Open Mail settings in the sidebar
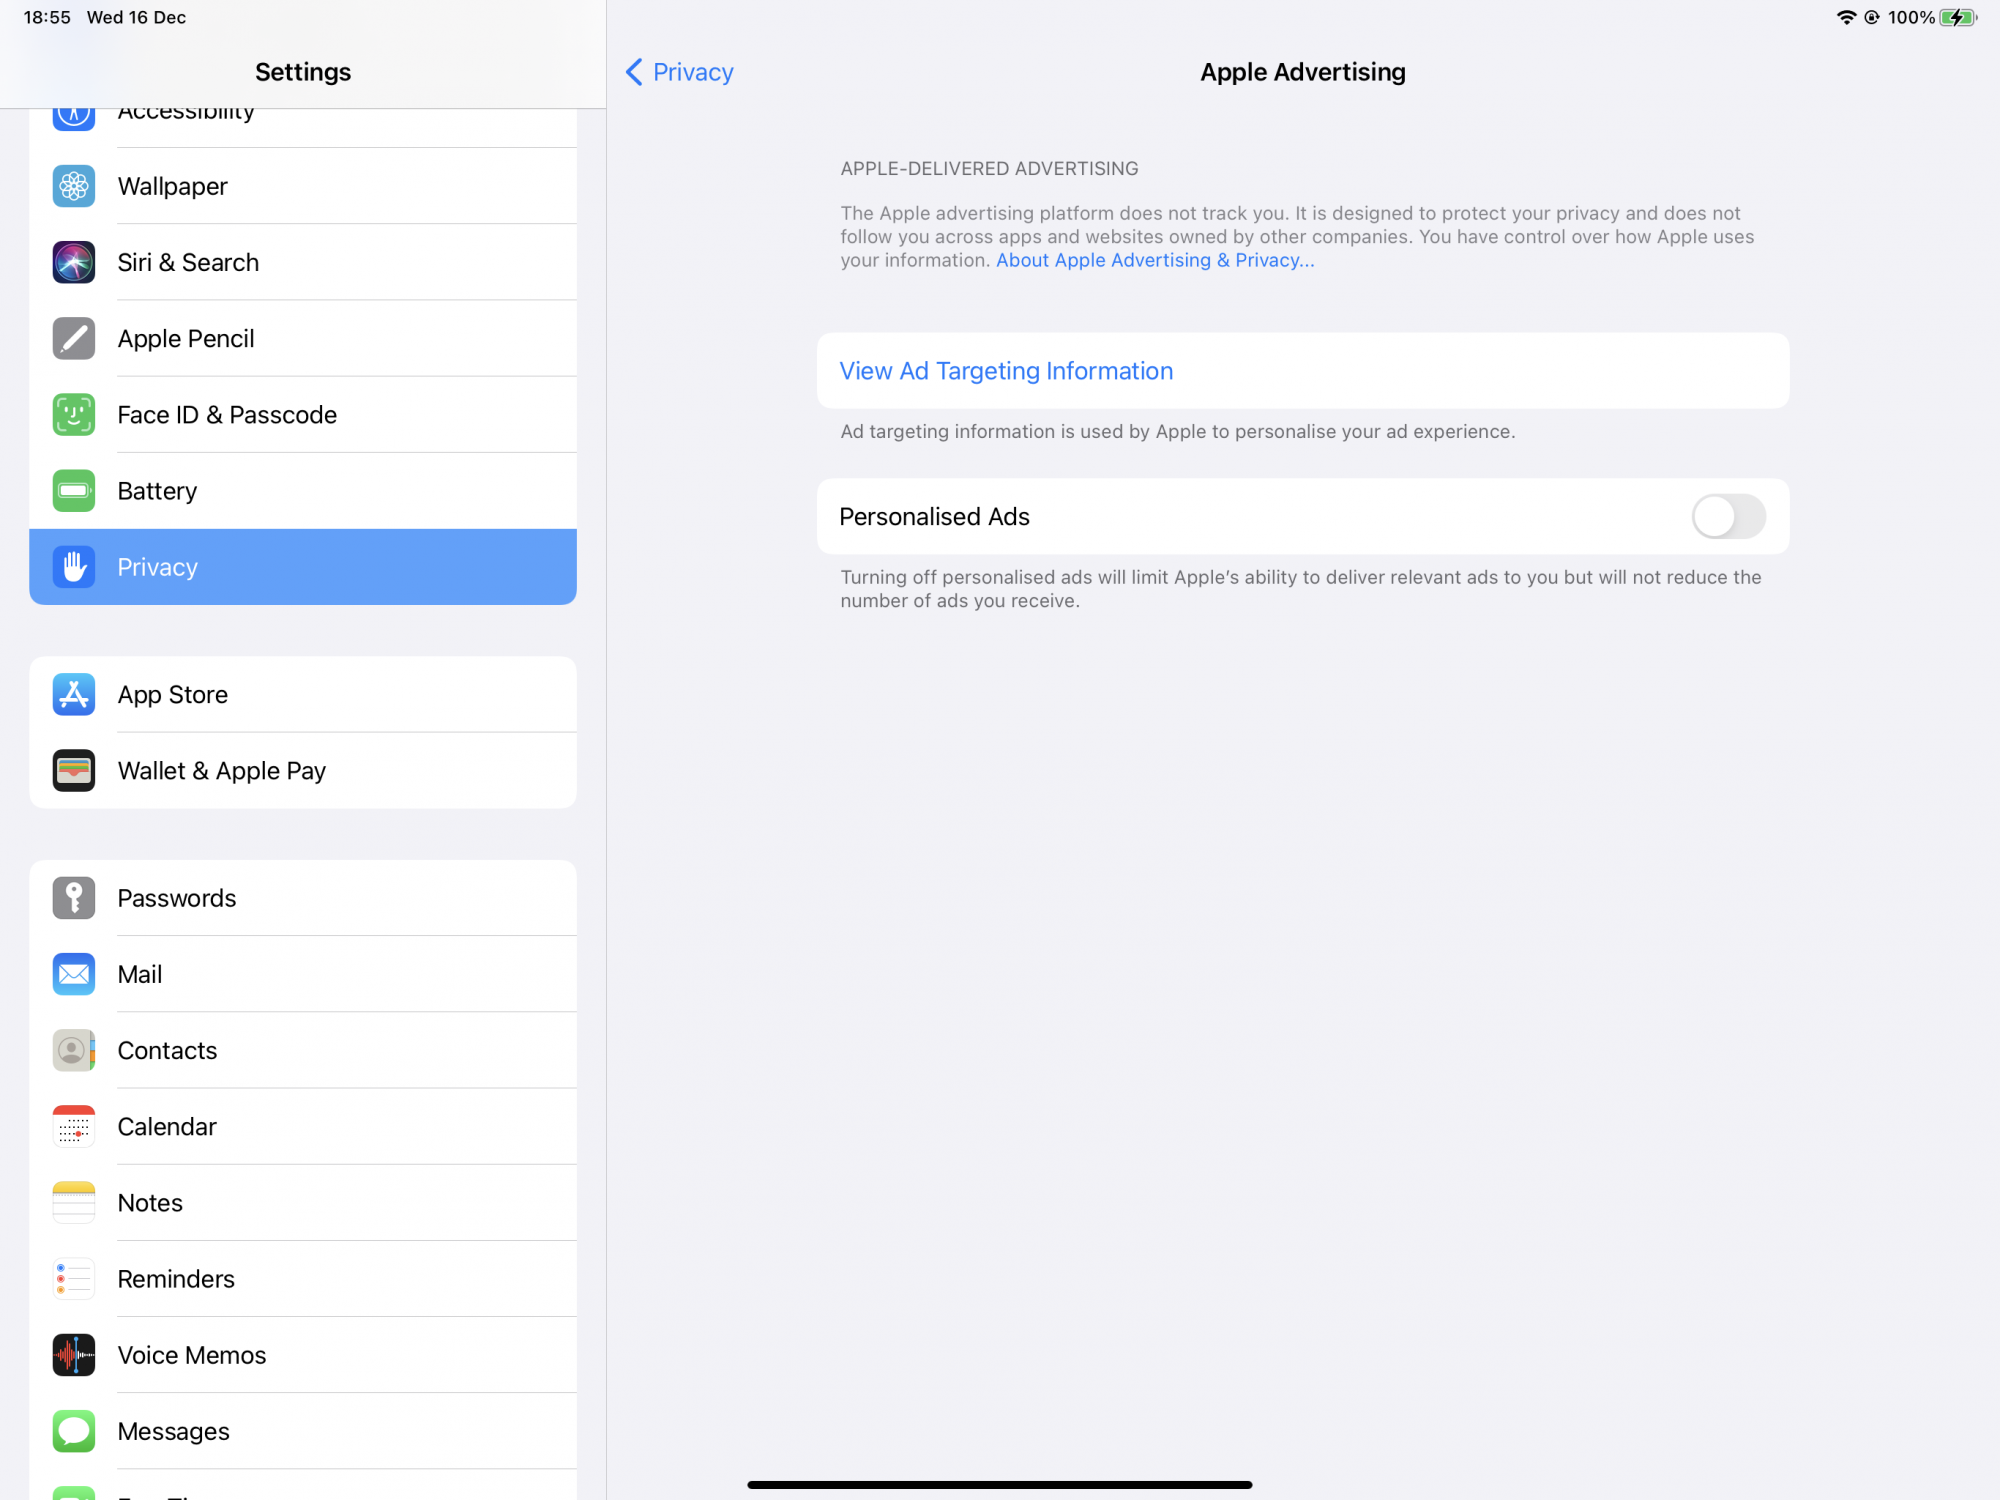The width and height of the screenshot is (2000, 1500). coord(303,974)
